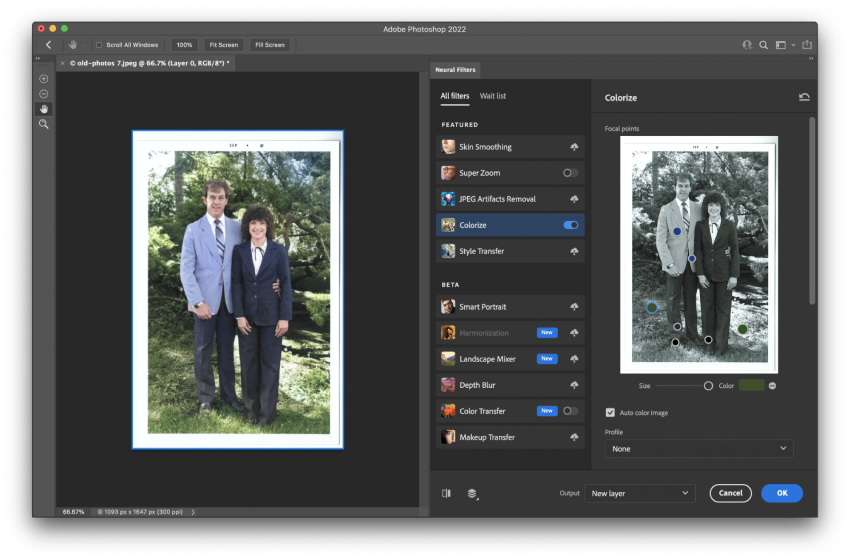Uncheck Auto color image checkbox
Screen dimensions: 850x560
coord(610,413)
